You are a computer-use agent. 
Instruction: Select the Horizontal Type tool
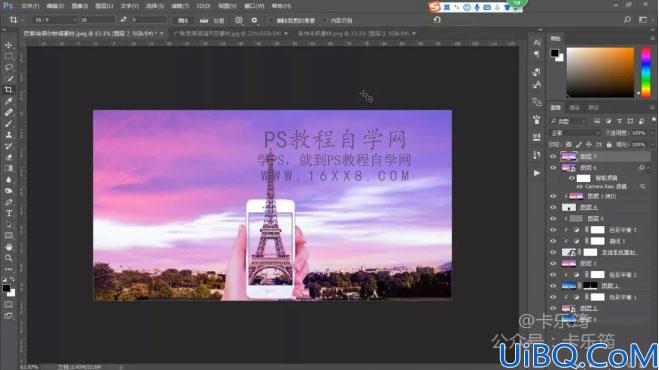[8, 214]
